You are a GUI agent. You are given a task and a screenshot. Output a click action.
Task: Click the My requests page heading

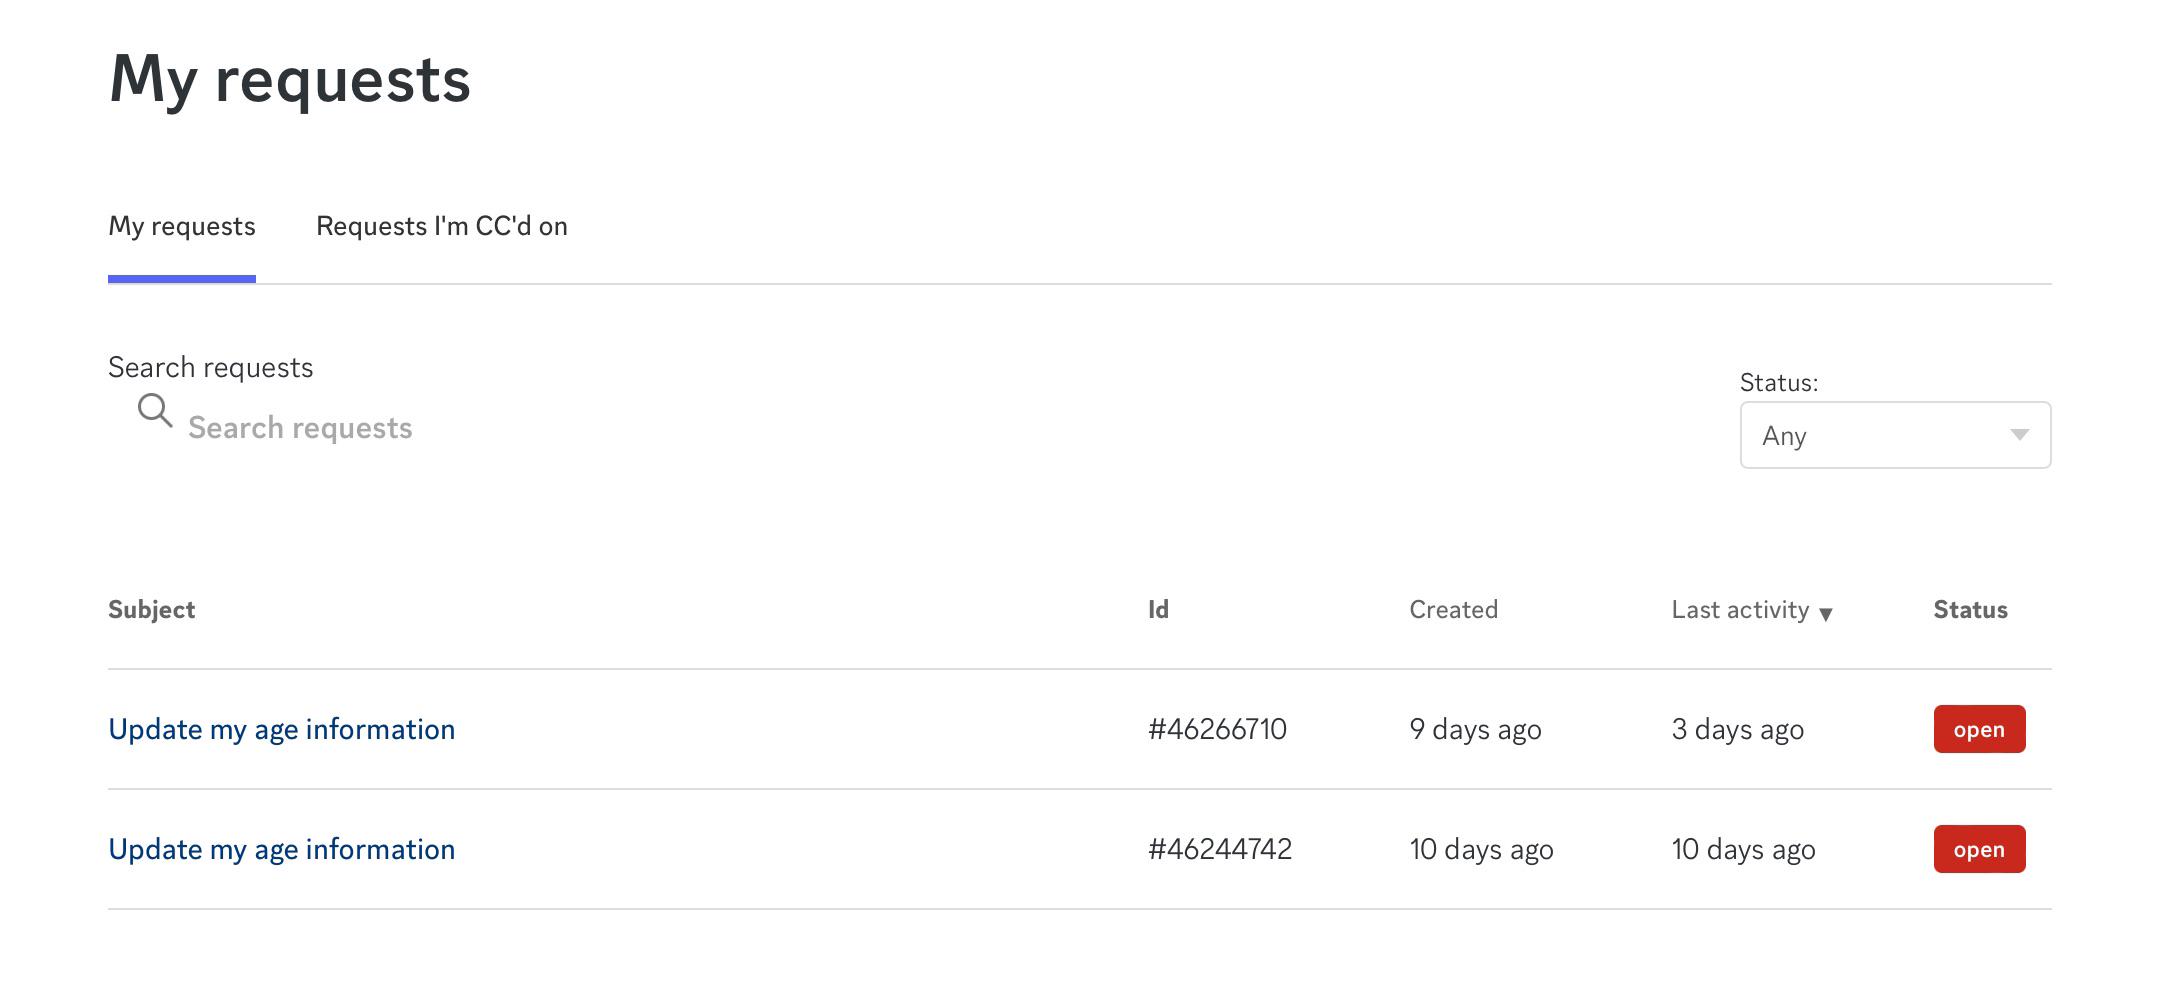point(289,80)
